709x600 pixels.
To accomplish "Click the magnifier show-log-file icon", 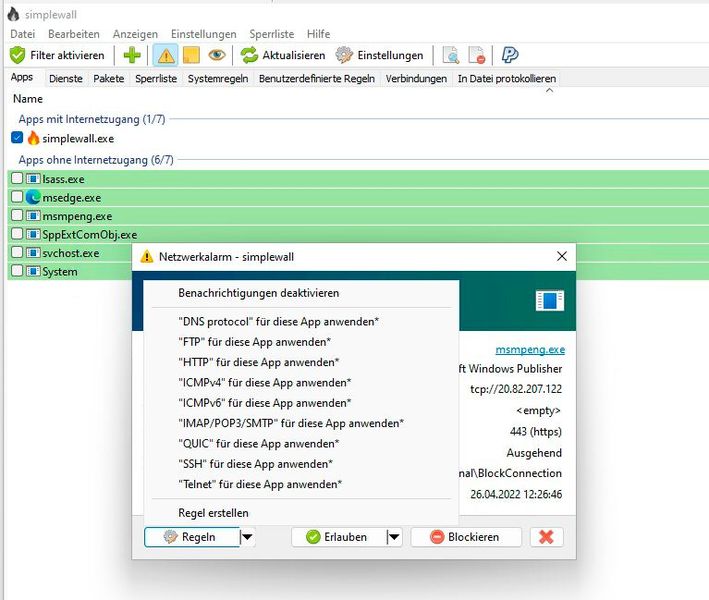I will pos(451,55).
